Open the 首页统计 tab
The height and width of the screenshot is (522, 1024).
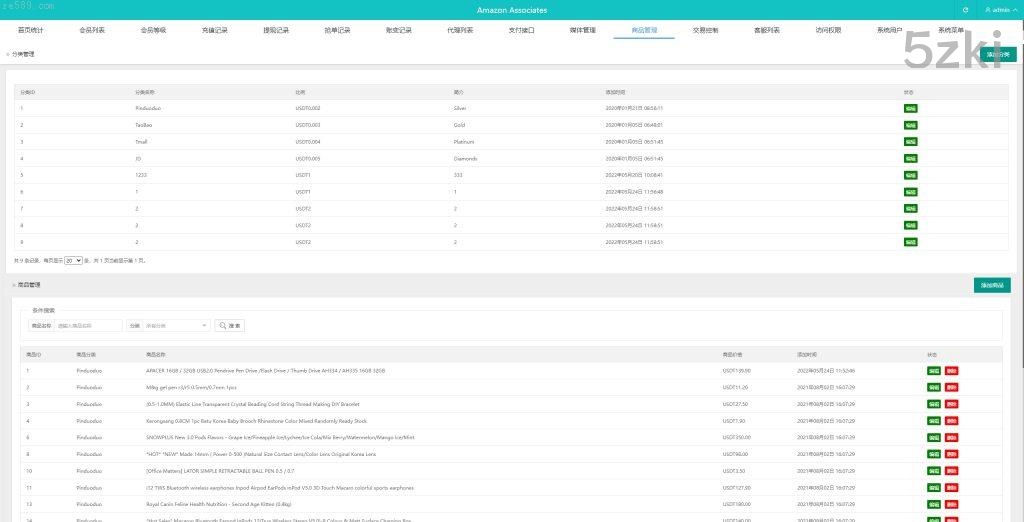click(31, 31)
